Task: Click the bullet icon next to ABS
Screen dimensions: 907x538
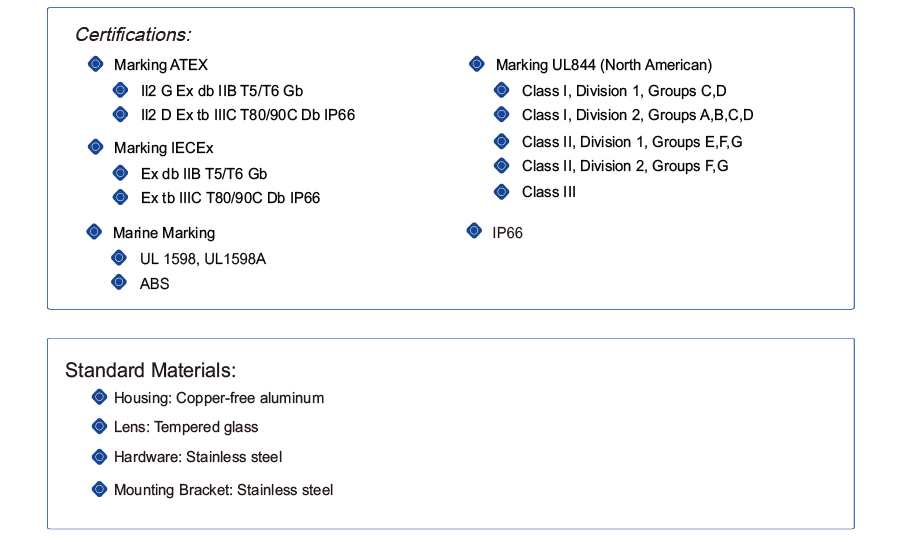Action: (120, 283)
